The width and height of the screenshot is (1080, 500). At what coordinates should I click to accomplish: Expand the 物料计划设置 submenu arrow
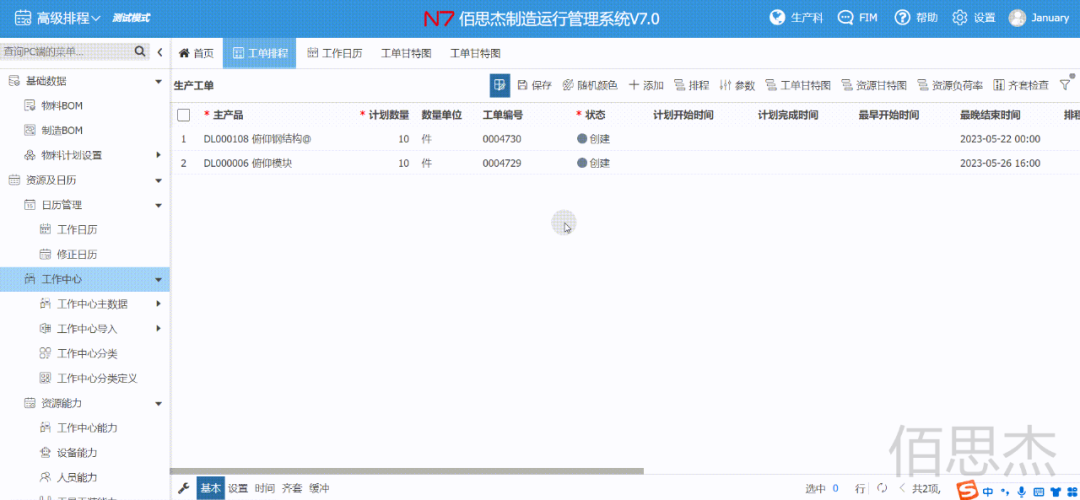point(158,155)
